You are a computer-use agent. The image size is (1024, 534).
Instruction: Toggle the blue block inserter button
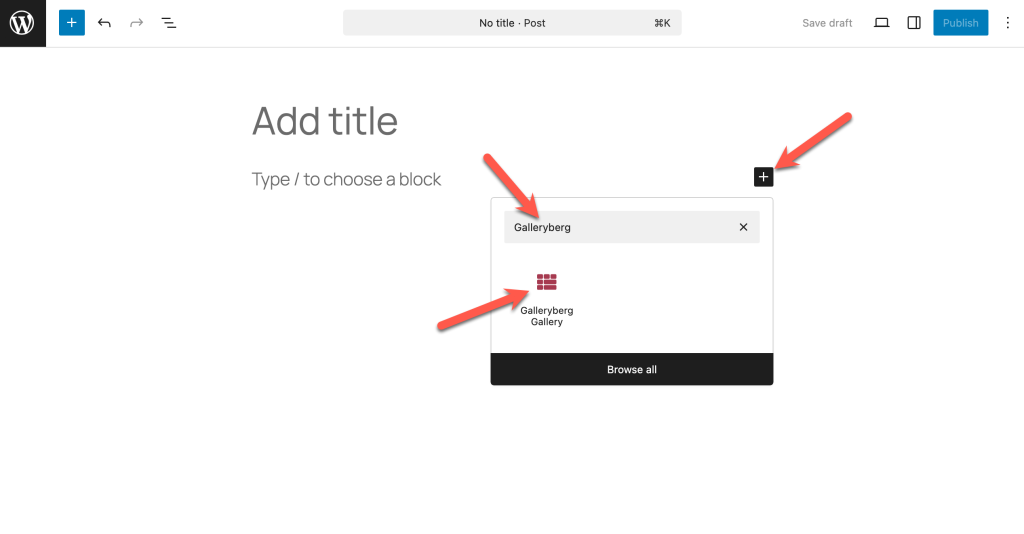72,22
